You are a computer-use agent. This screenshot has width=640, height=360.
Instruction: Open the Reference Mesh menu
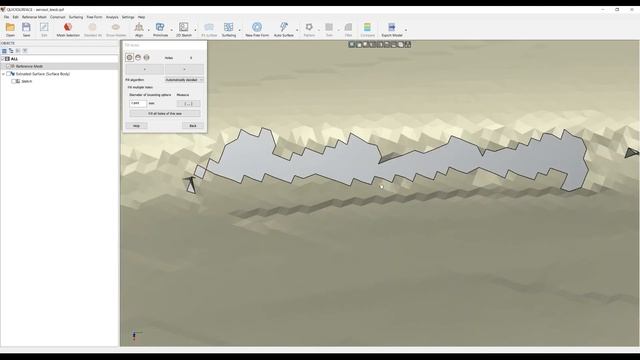tap(34, 17)
